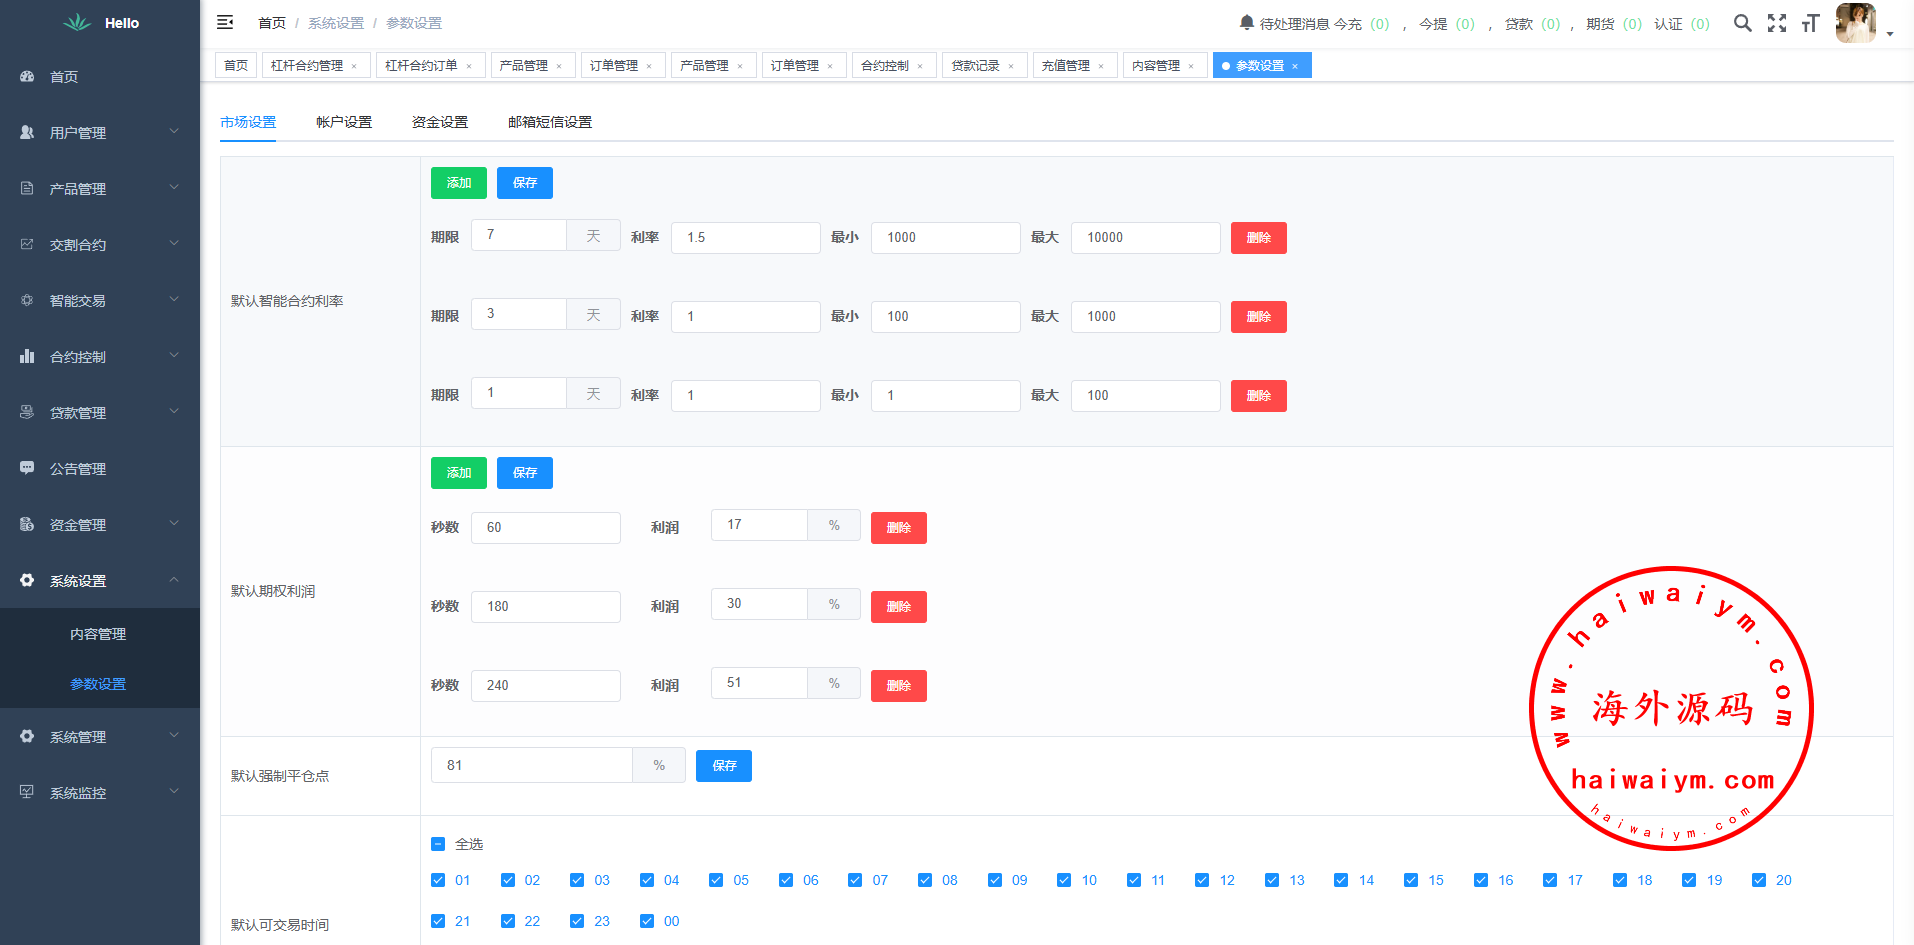
Task: Expand 资金管理 menu chevron
Action: coord(174,523)
